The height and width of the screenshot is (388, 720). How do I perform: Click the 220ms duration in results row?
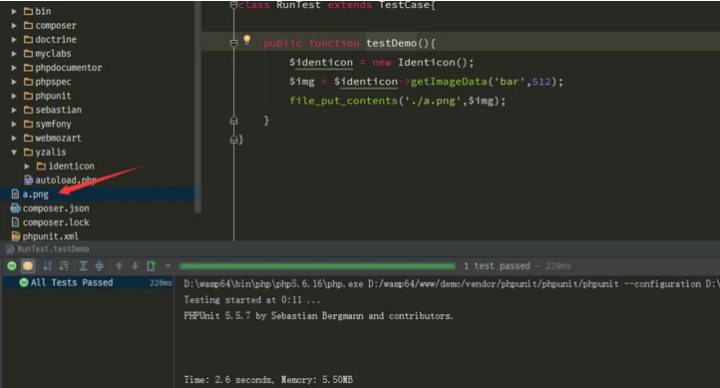point(161,283)
